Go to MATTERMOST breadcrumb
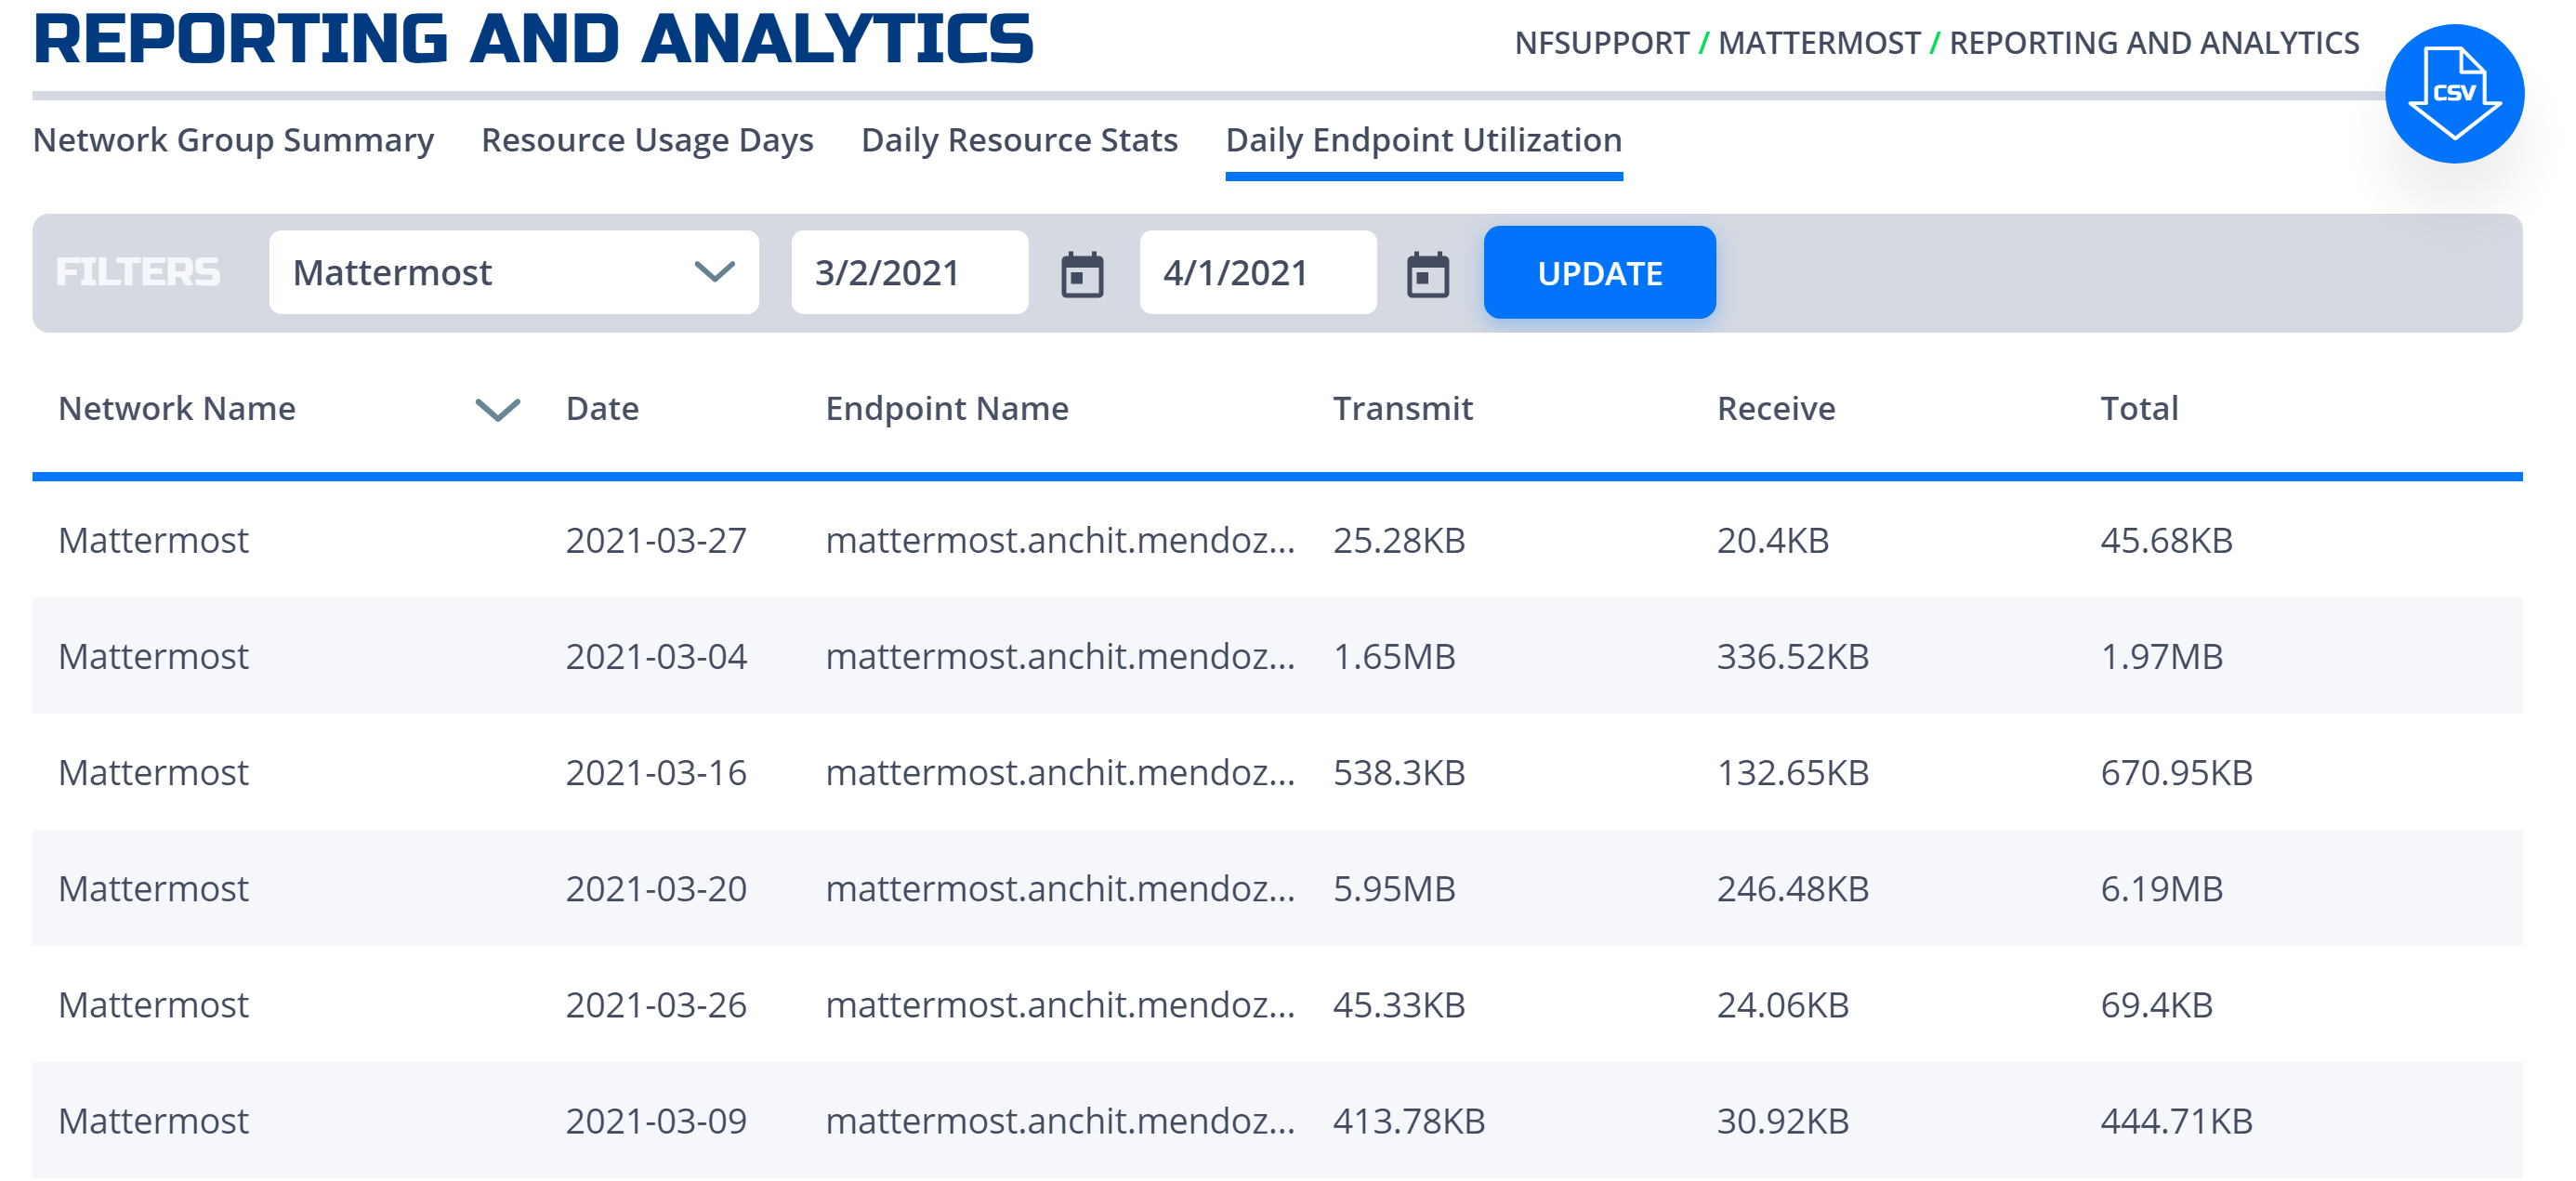 tap(1818, 43)
